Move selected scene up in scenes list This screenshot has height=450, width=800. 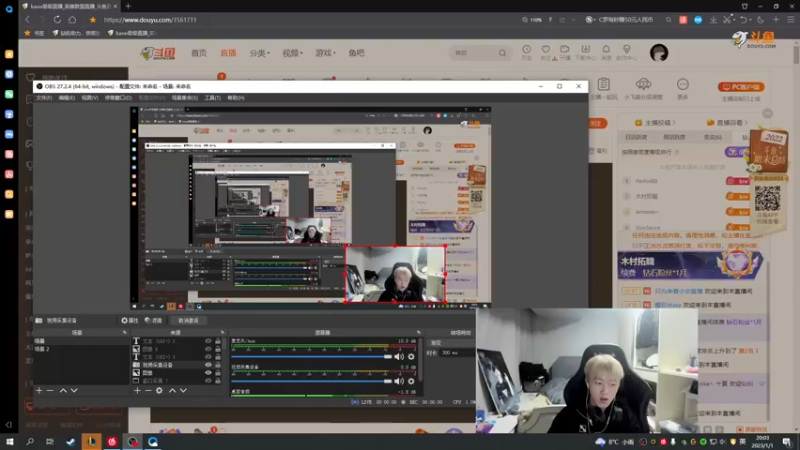click(63, 390)
